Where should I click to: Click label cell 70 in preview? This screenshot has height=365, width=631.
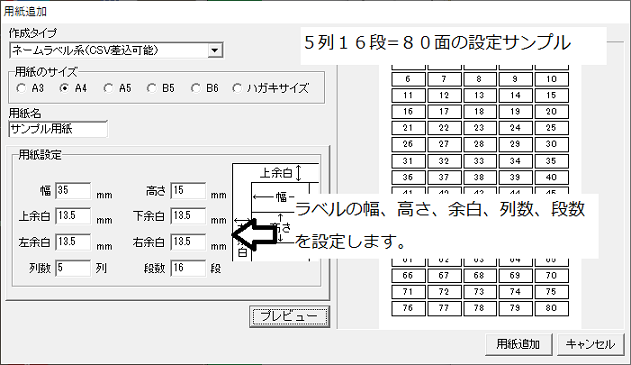point(551,276)
